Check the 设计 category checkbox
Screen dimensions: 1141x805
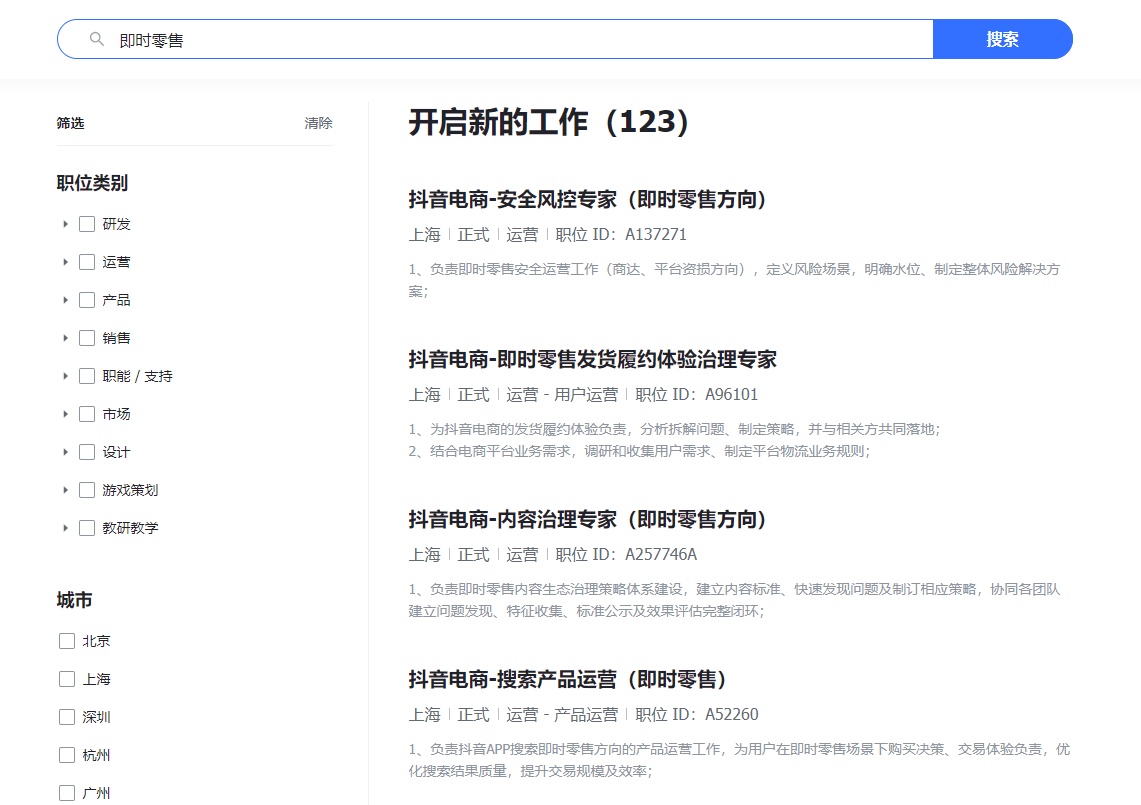(87, 452)
